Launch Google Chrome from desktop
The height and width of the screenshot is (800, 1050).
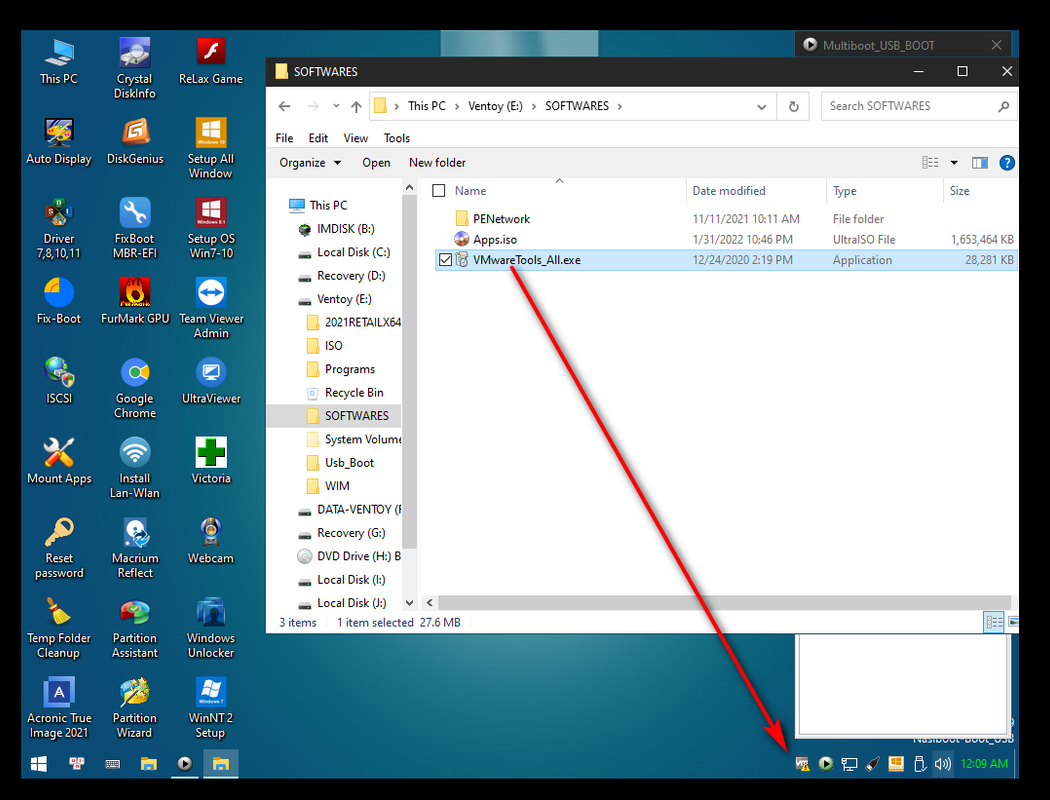click(x=135, y=388)
